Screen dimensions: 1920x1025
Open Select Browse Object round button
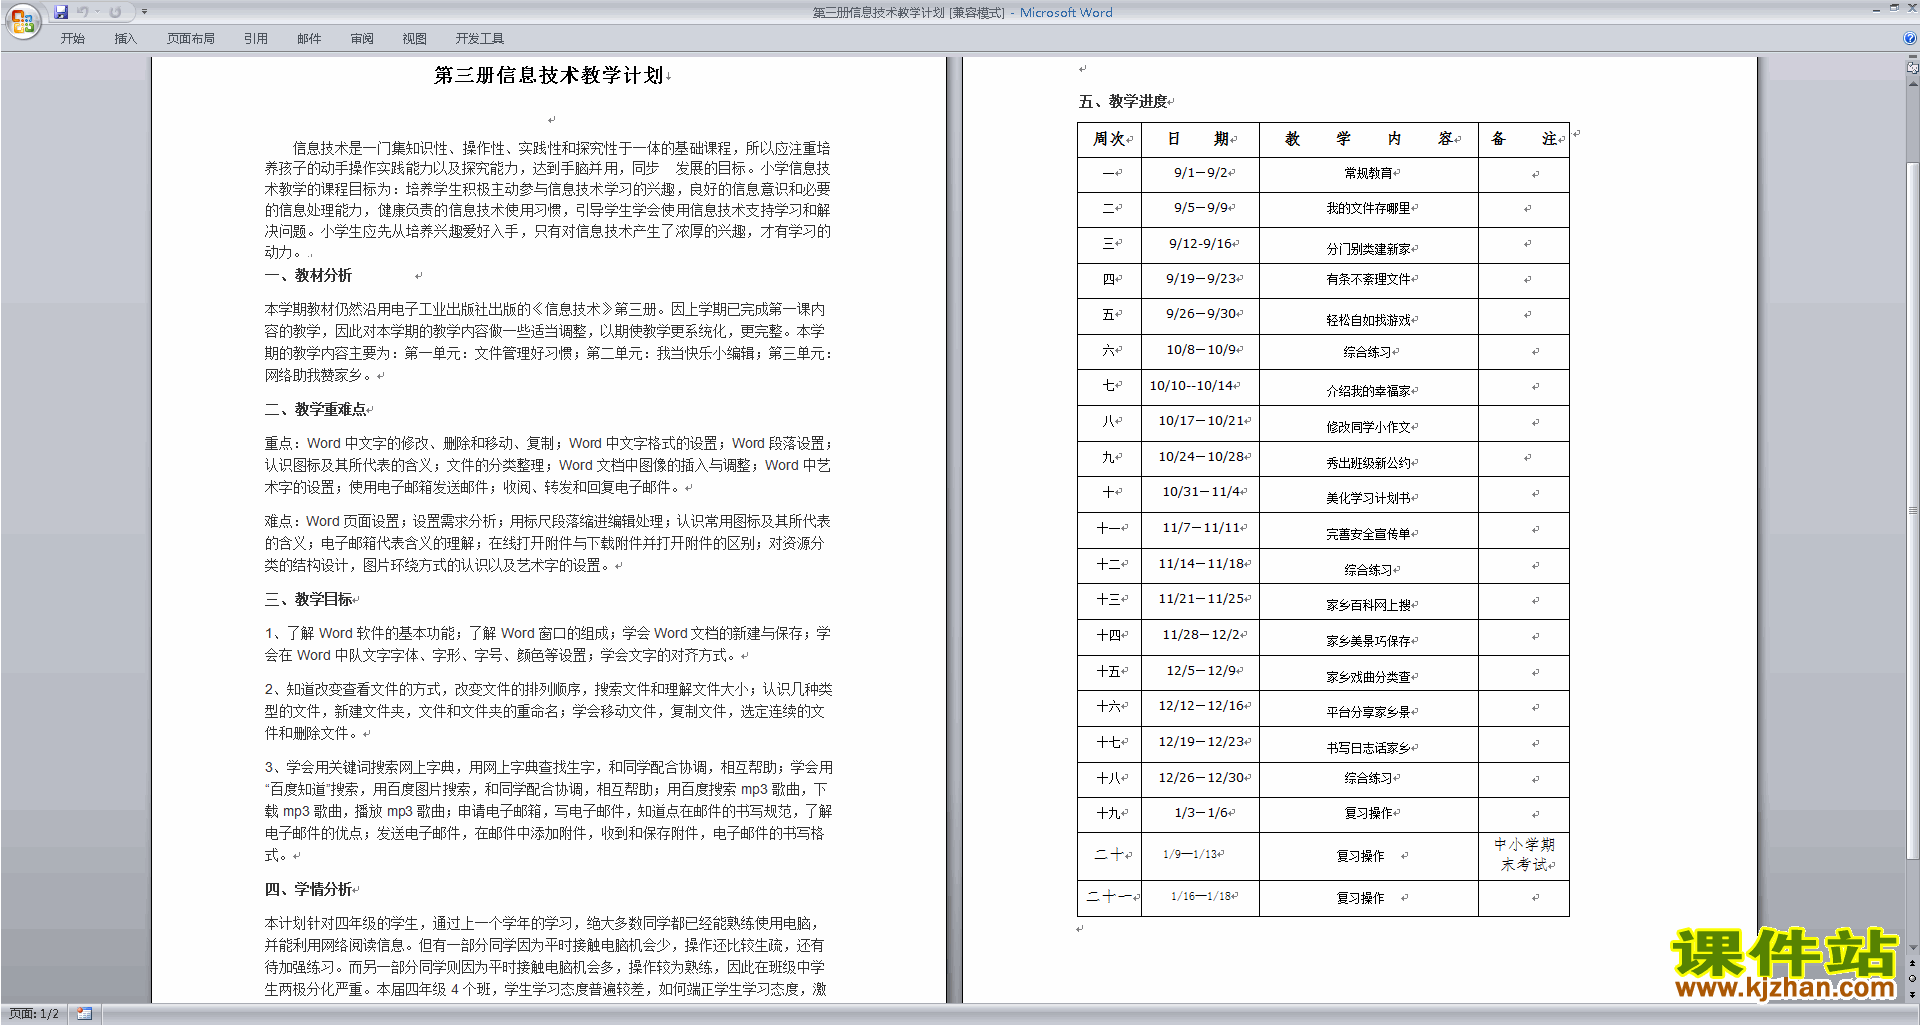1912,978
